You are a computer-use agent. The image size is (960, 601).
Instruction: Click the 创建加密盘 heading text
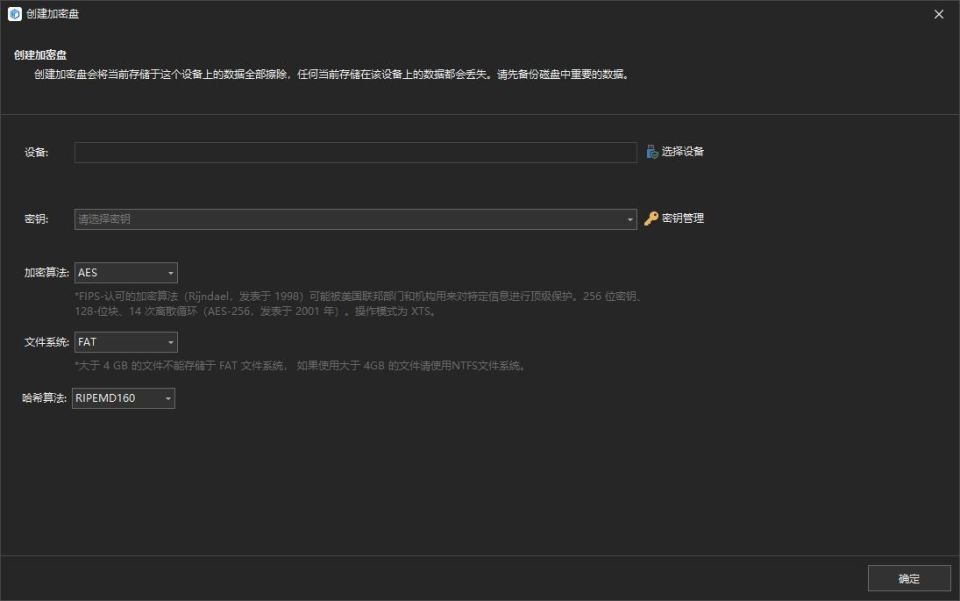click(x=40, y=55)
